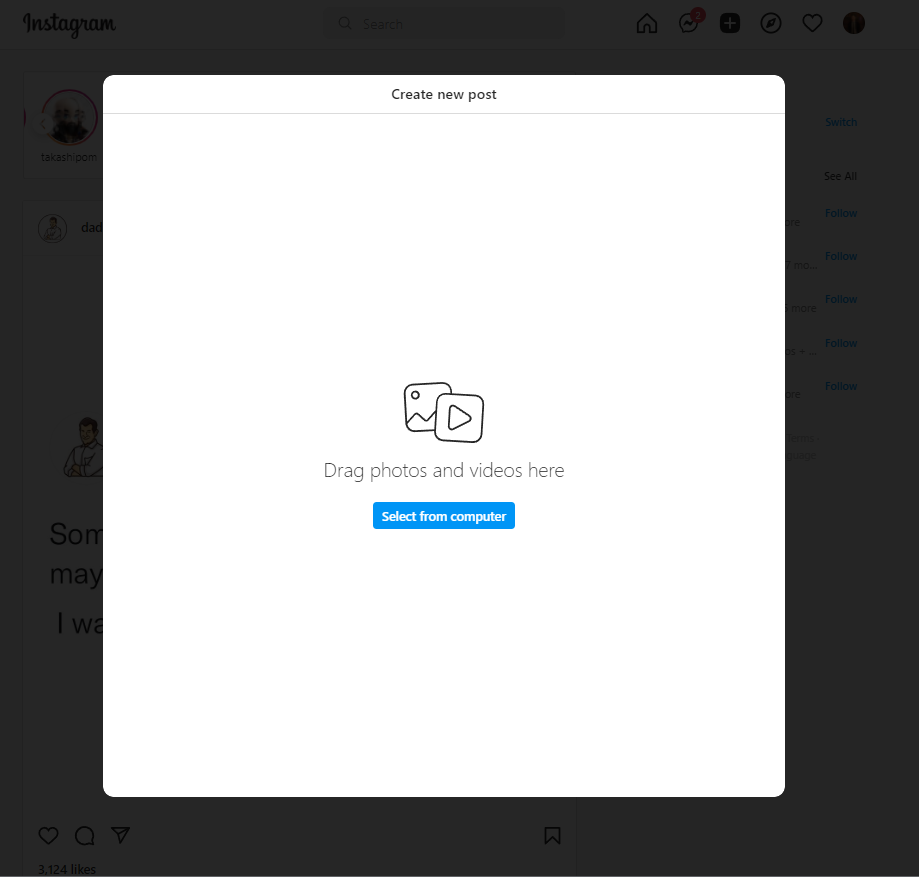Share post via paper plane icon

(121, 835)
